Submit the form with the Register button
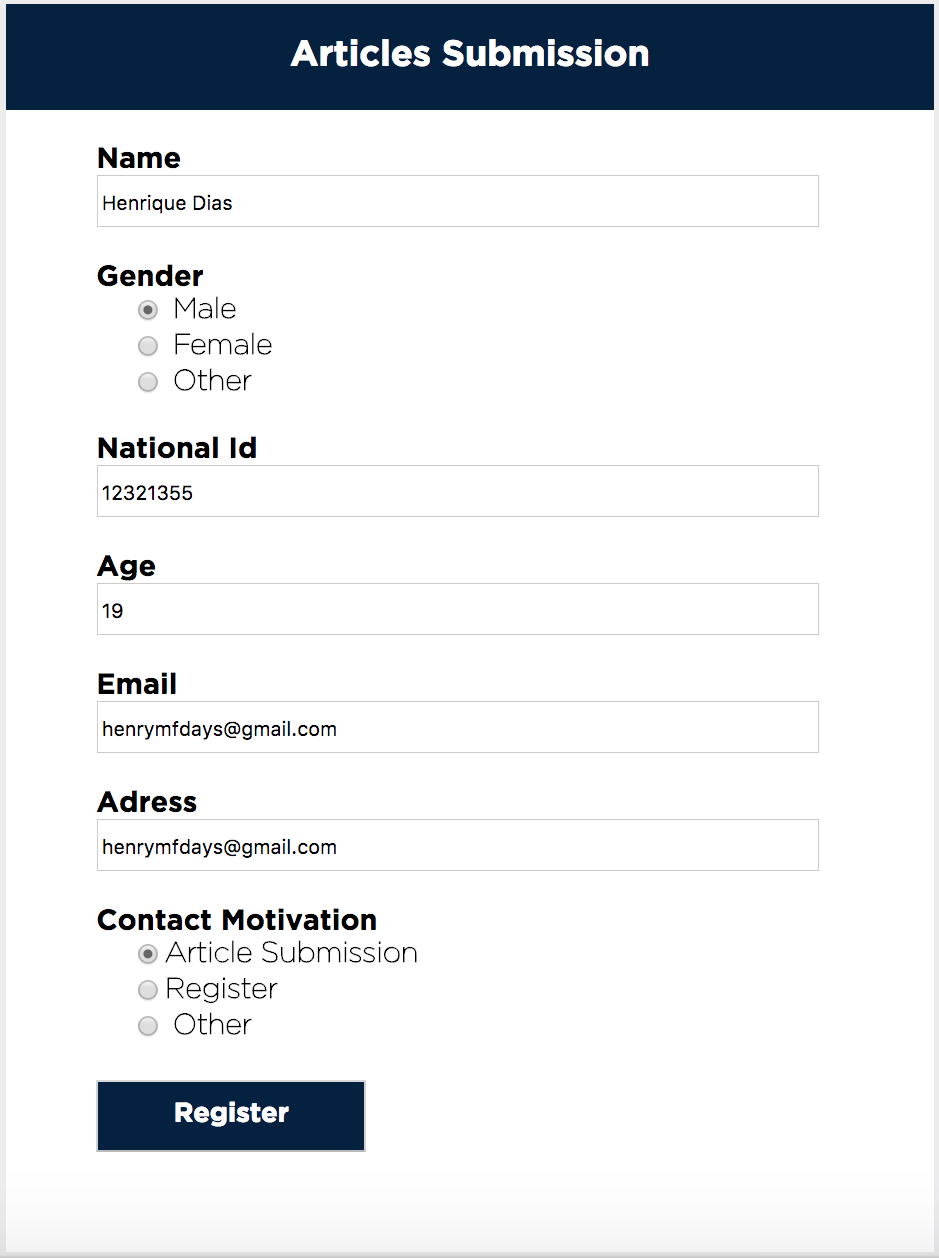 [x=231, y=1116]
